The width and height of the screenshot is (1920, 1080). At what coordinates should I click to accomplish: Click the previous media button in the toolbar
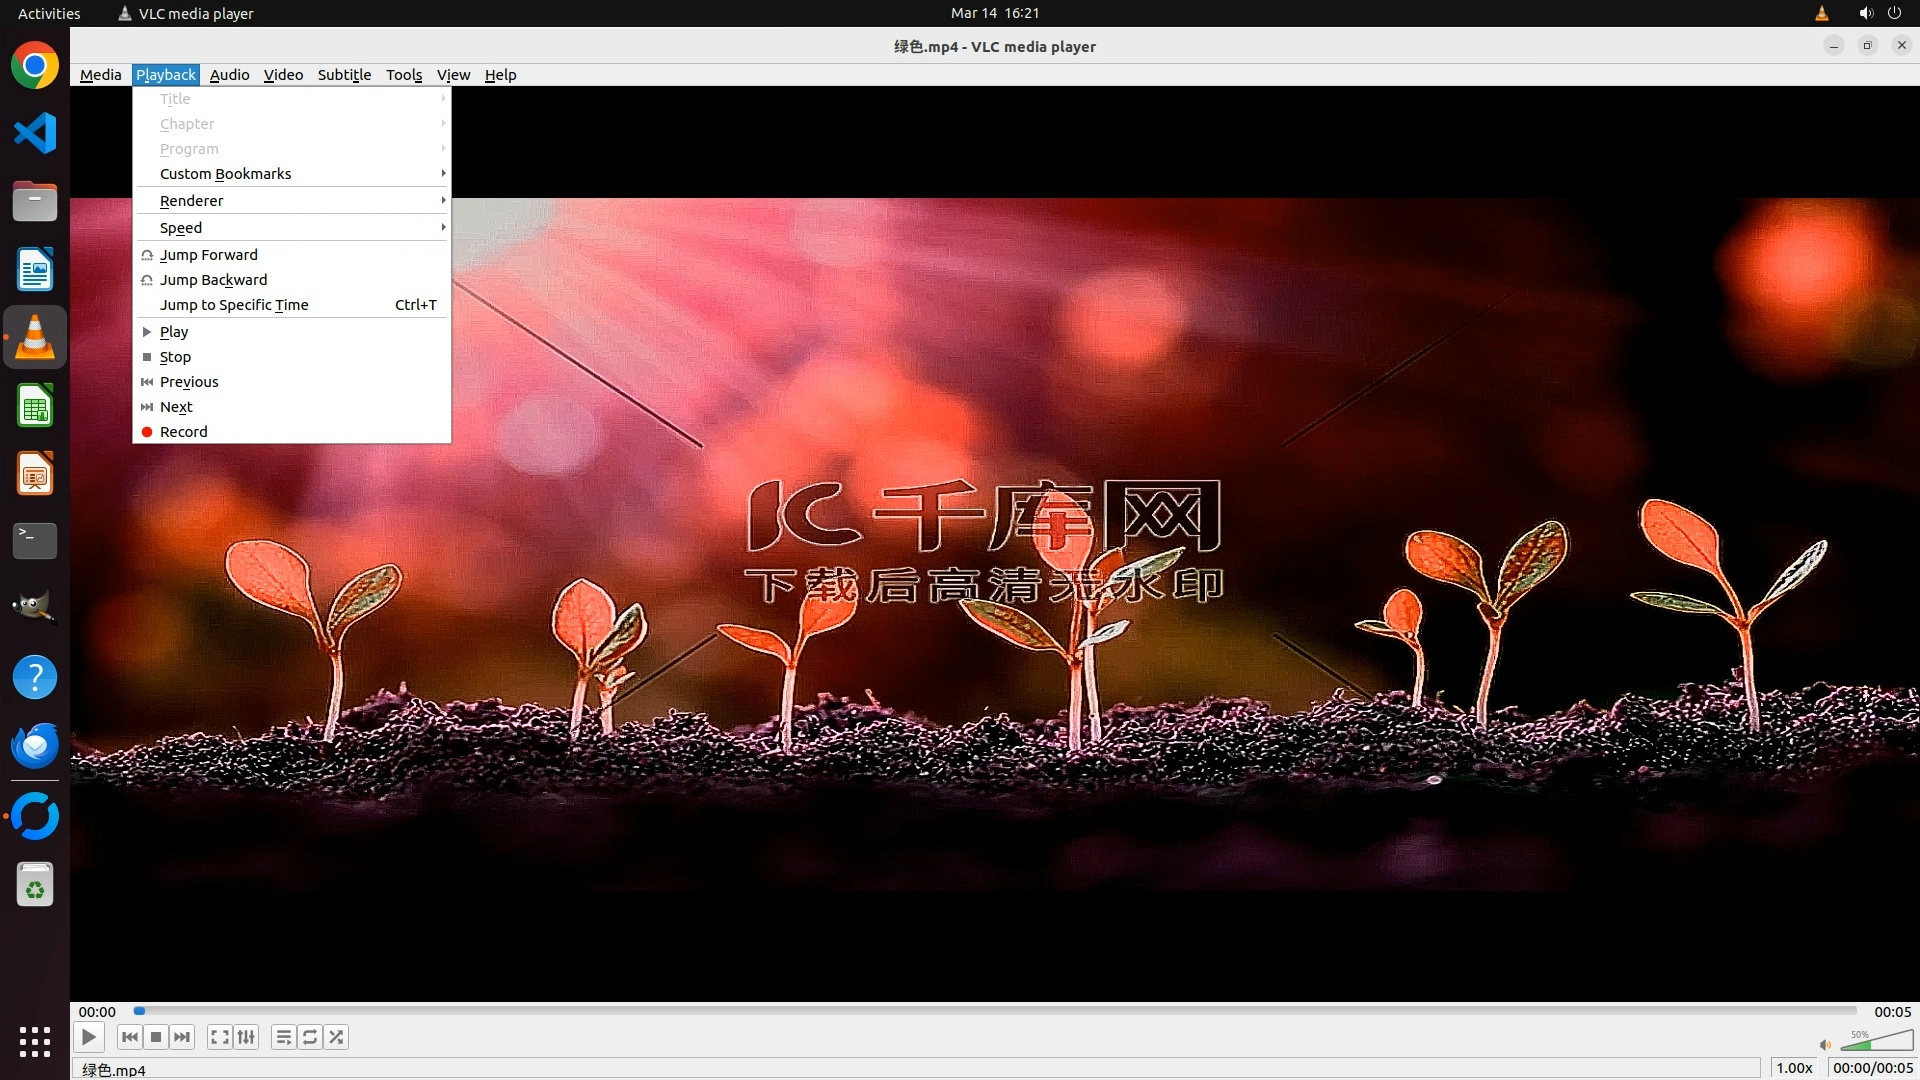(130, 1037)
